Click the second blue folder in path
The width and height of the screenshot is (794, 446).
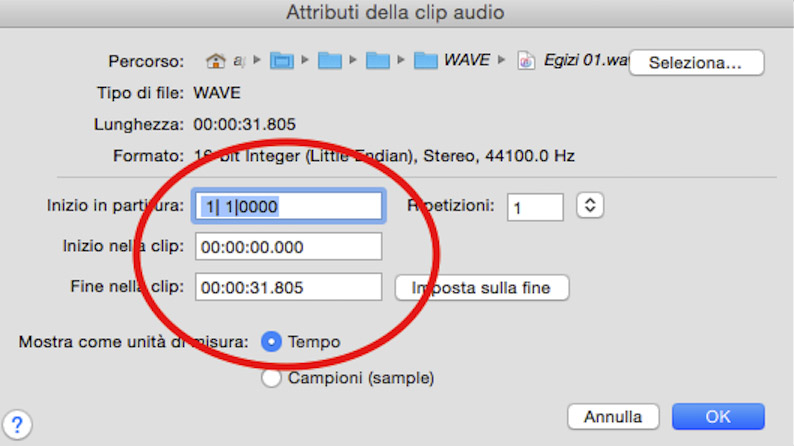coord(330,61)
